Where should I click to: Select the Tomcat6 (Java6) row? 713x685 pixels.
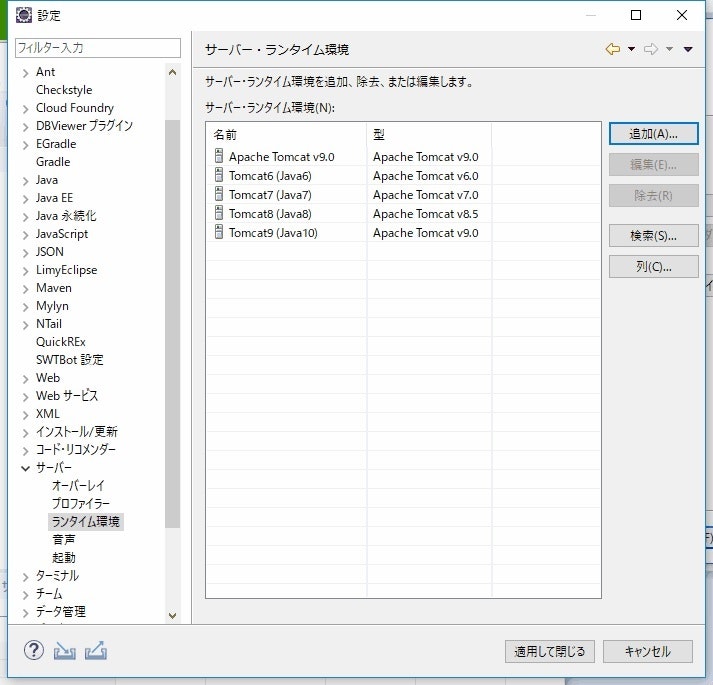tap(270, 176)
